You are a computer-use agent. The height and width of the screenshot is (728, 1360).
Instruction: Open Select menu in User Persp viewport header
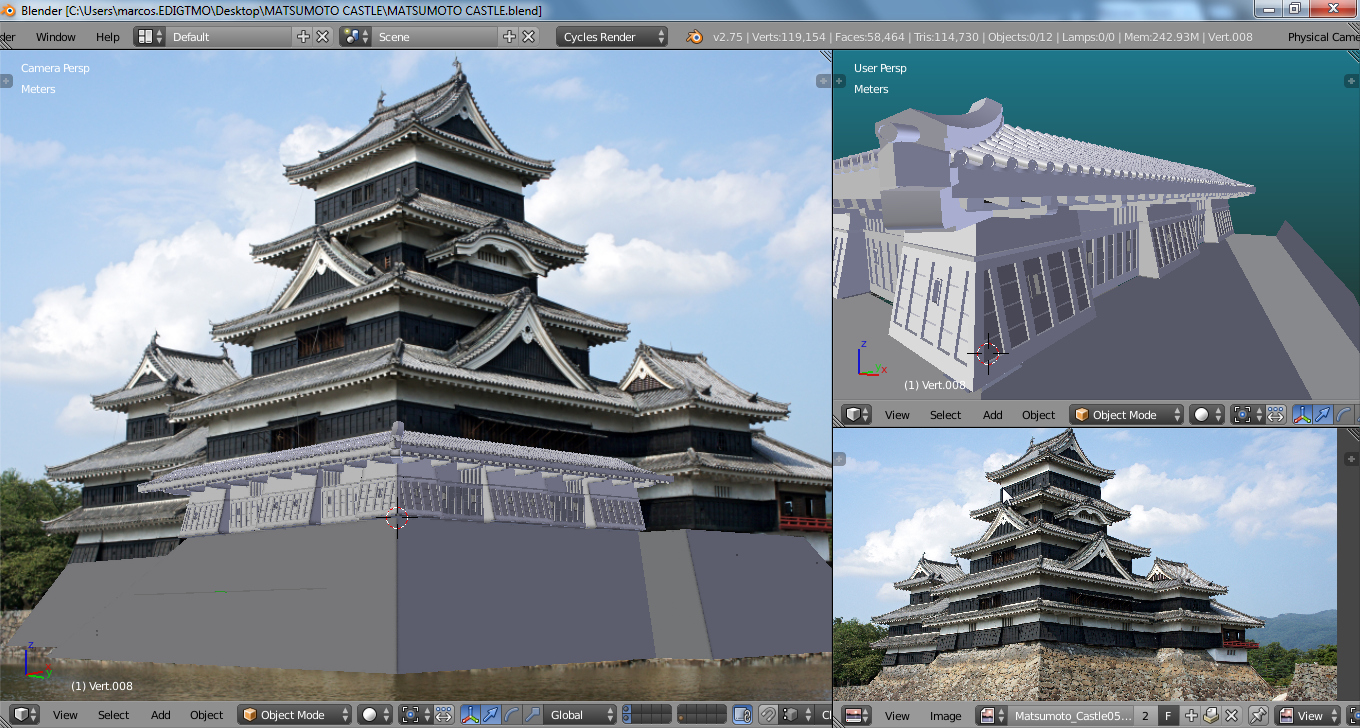pos(945,415)
